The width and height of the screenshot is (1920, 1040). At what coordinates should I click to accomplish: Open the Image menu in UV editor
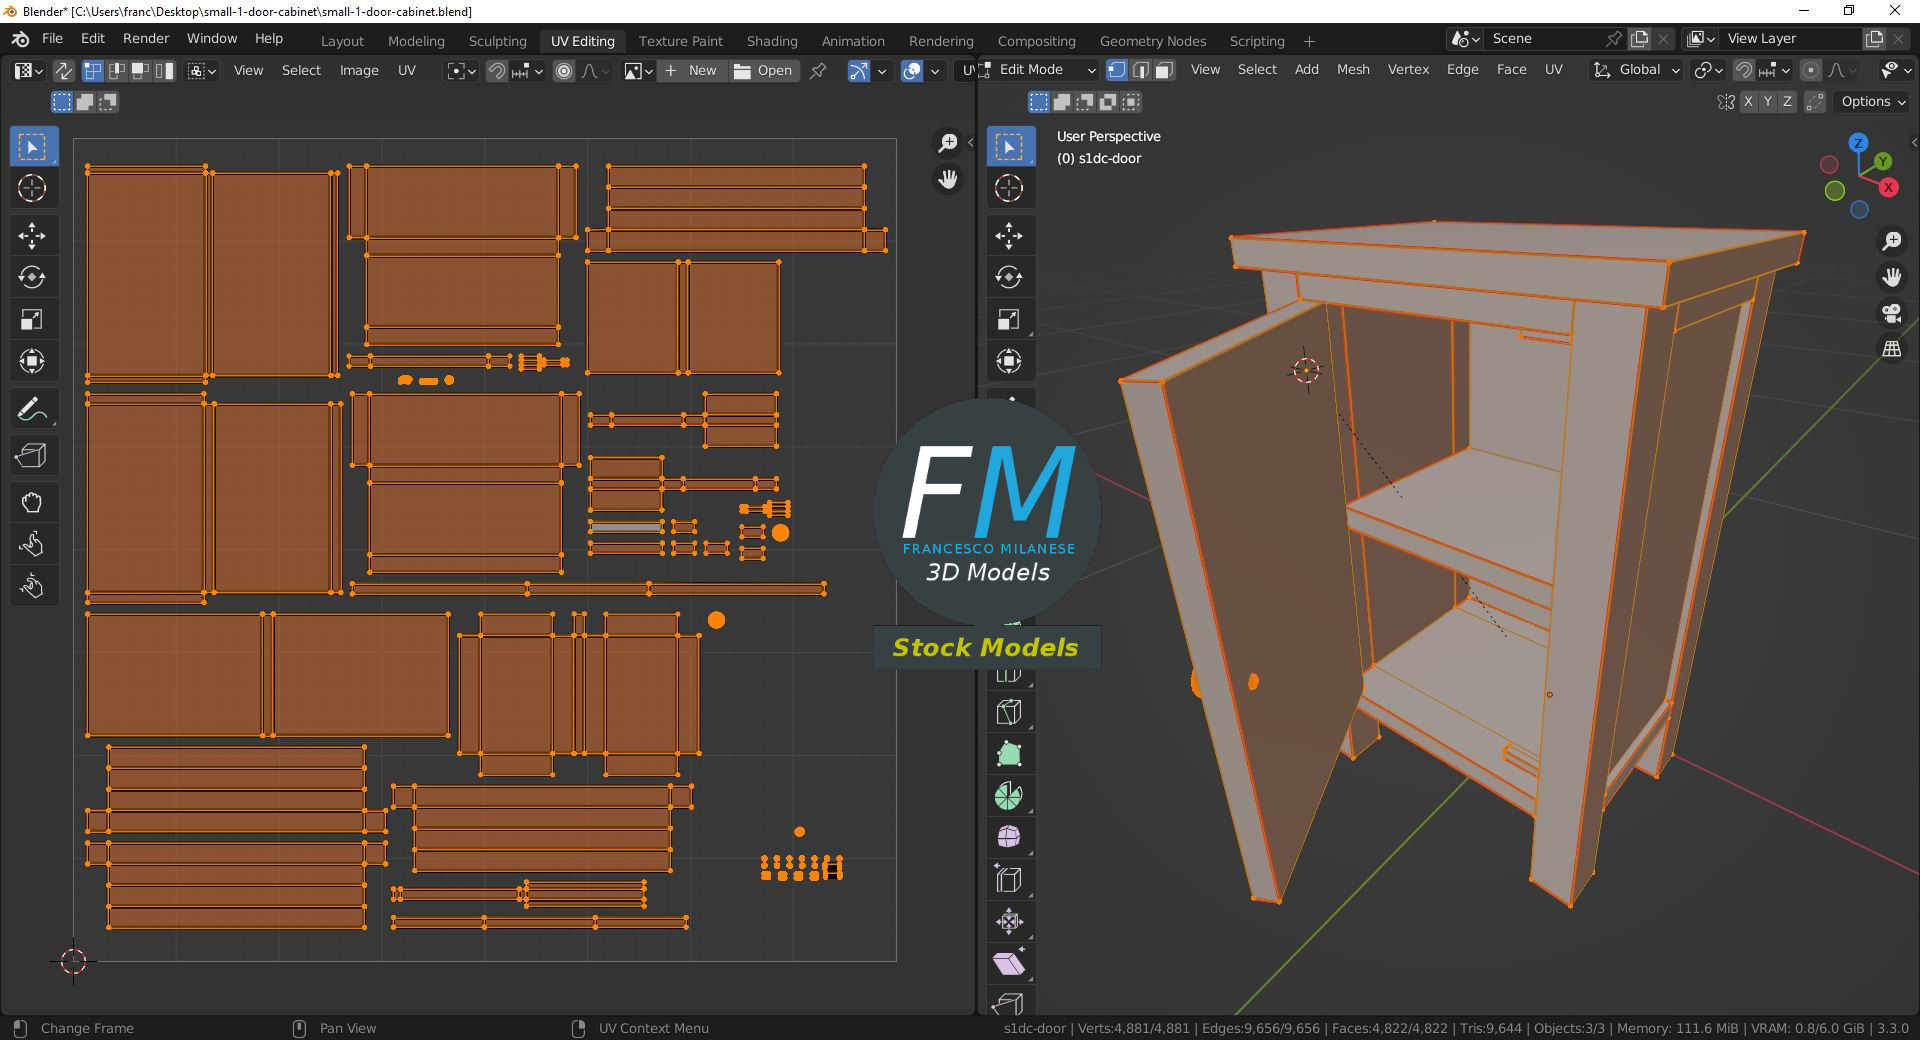359,70
